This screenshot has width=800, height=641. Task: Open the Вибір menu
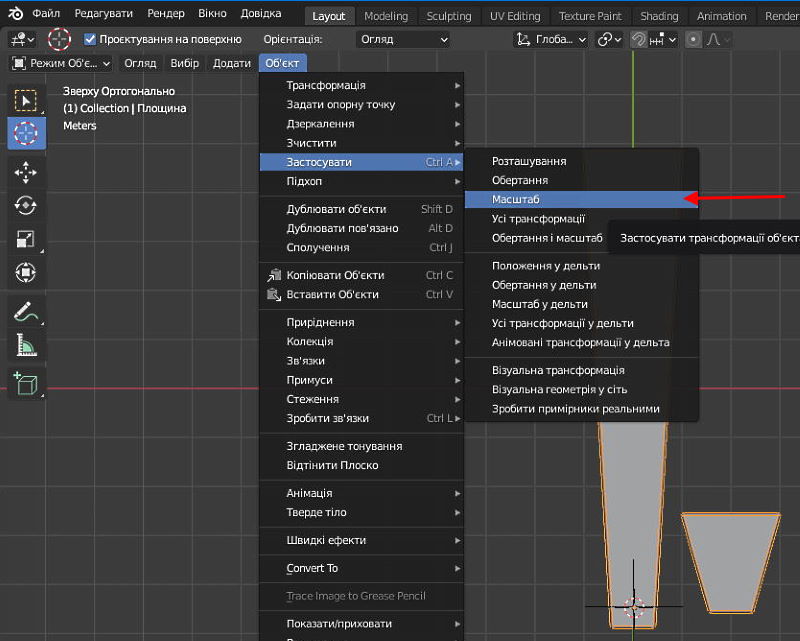point(185,63)
